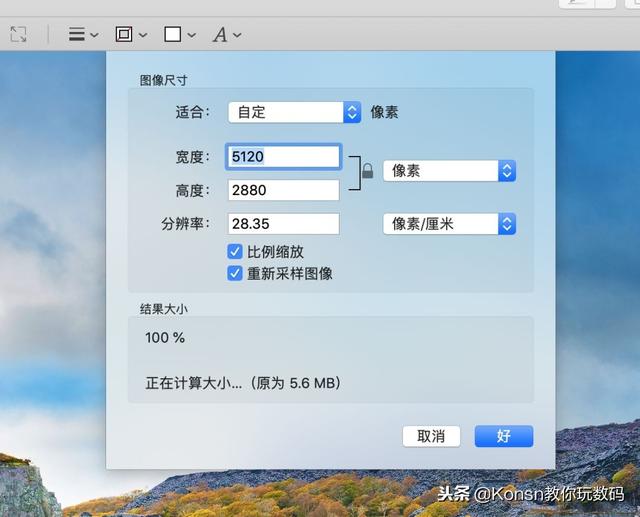Confirm with the 好 button
Screen dimensions: 640x517
point(503,436)
